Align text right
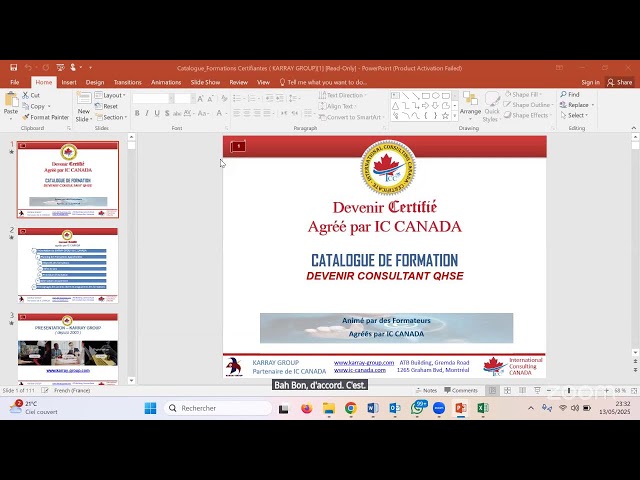This screenshot has width=640, height=480. click(x=257, y=113)
